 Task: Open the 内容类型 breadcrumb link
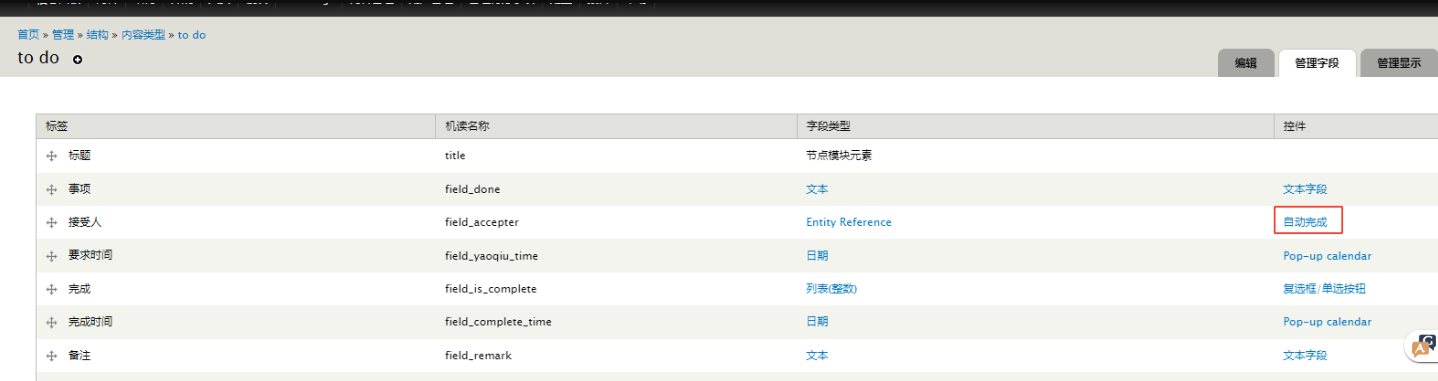(x=143, y=35)
